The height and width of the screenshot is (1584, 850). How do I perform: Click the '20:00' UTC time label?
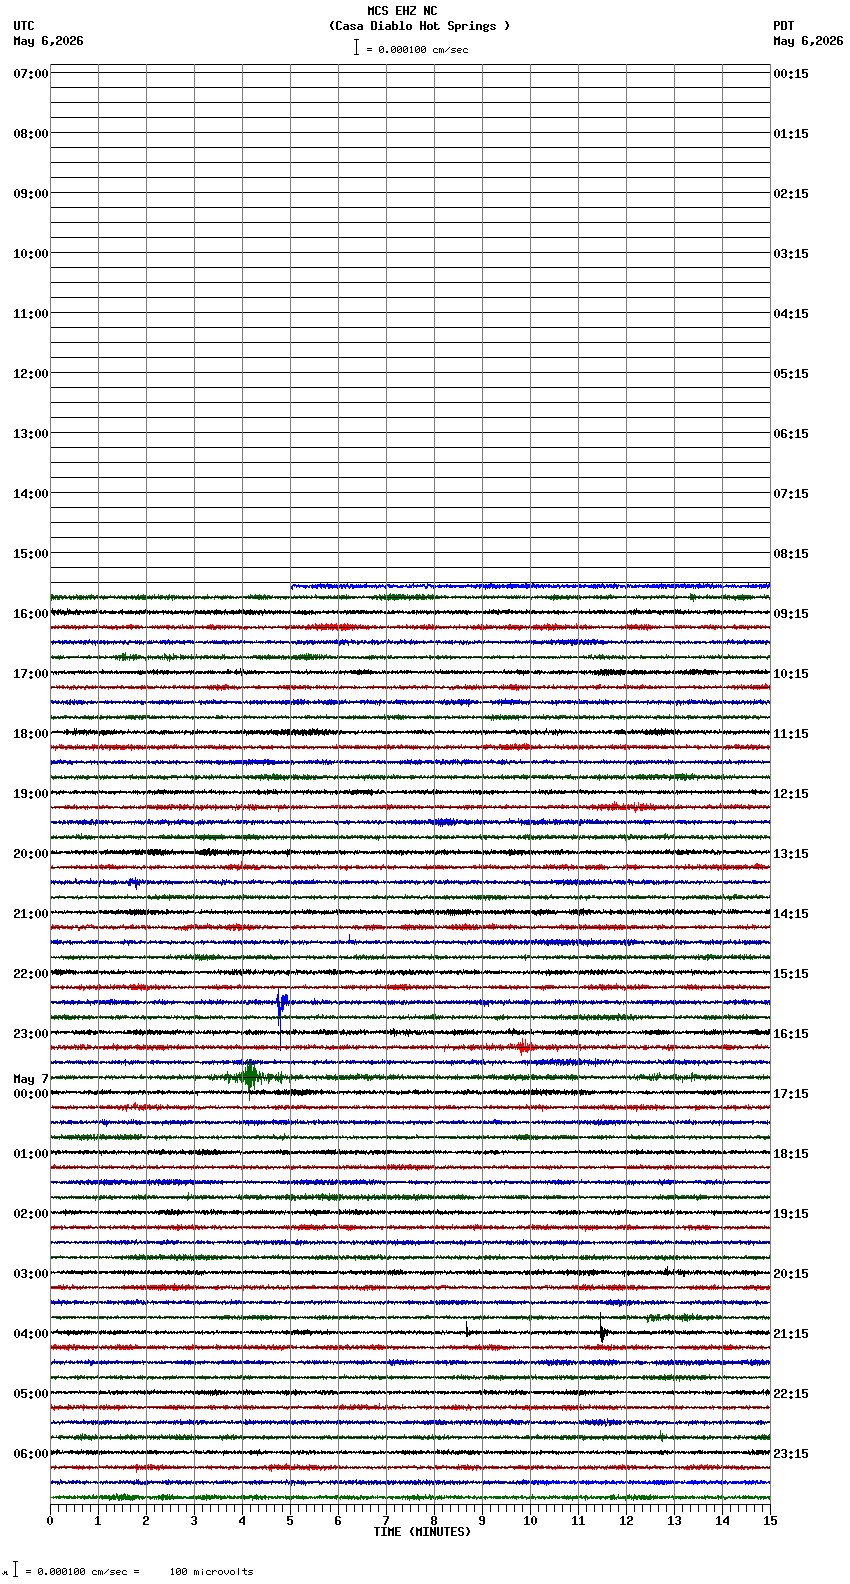click(30, 854)
